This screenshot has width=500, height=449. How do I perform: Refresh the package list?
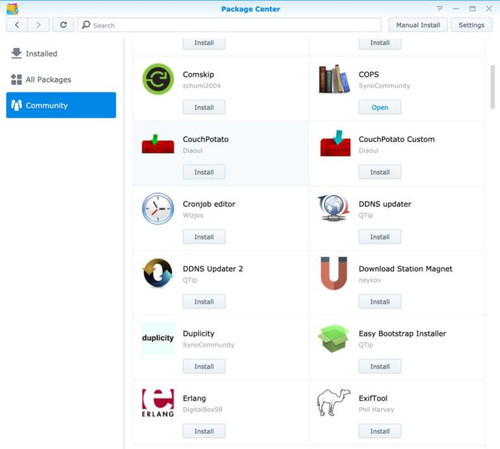click(63, 25)
